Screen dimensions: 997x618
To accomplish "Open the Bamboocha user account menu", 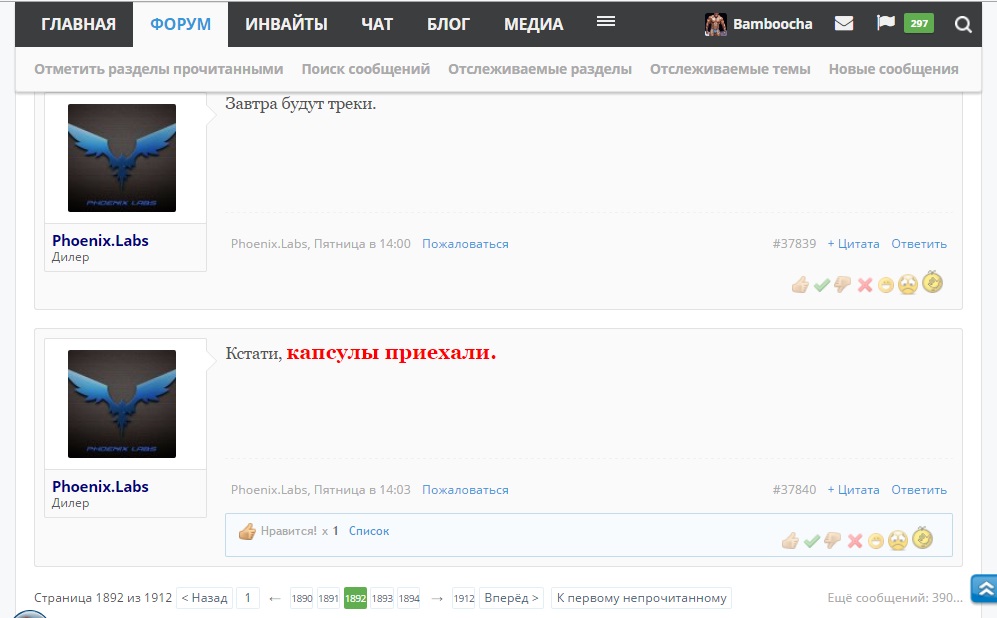I will (x=759, y=24).
